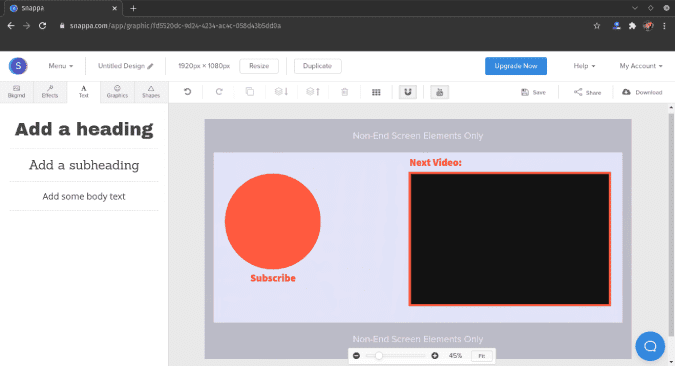
Task: Bring layer forward icon
Action: tap(313, 92)
